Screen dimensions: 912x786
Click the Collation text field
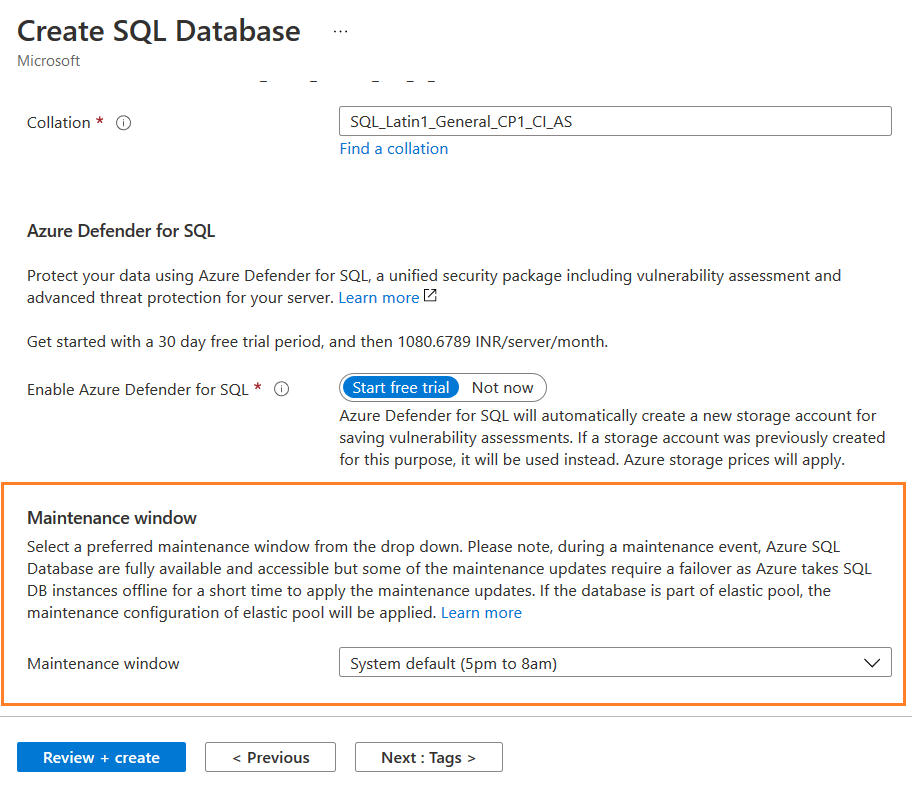pyautogui.click(x=614, y=122)
